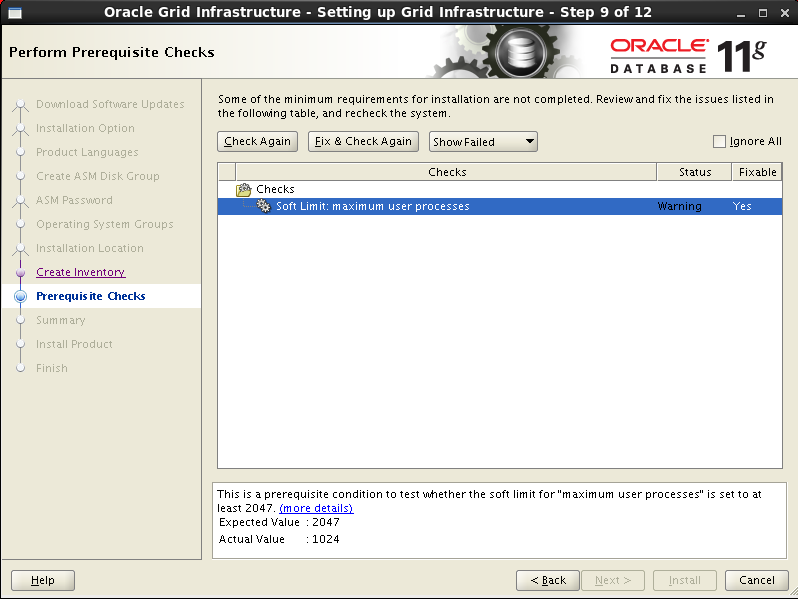This screenshot has width=798, height=599.
Task: Click the Operating System Groups step
Action: [104, 224]
